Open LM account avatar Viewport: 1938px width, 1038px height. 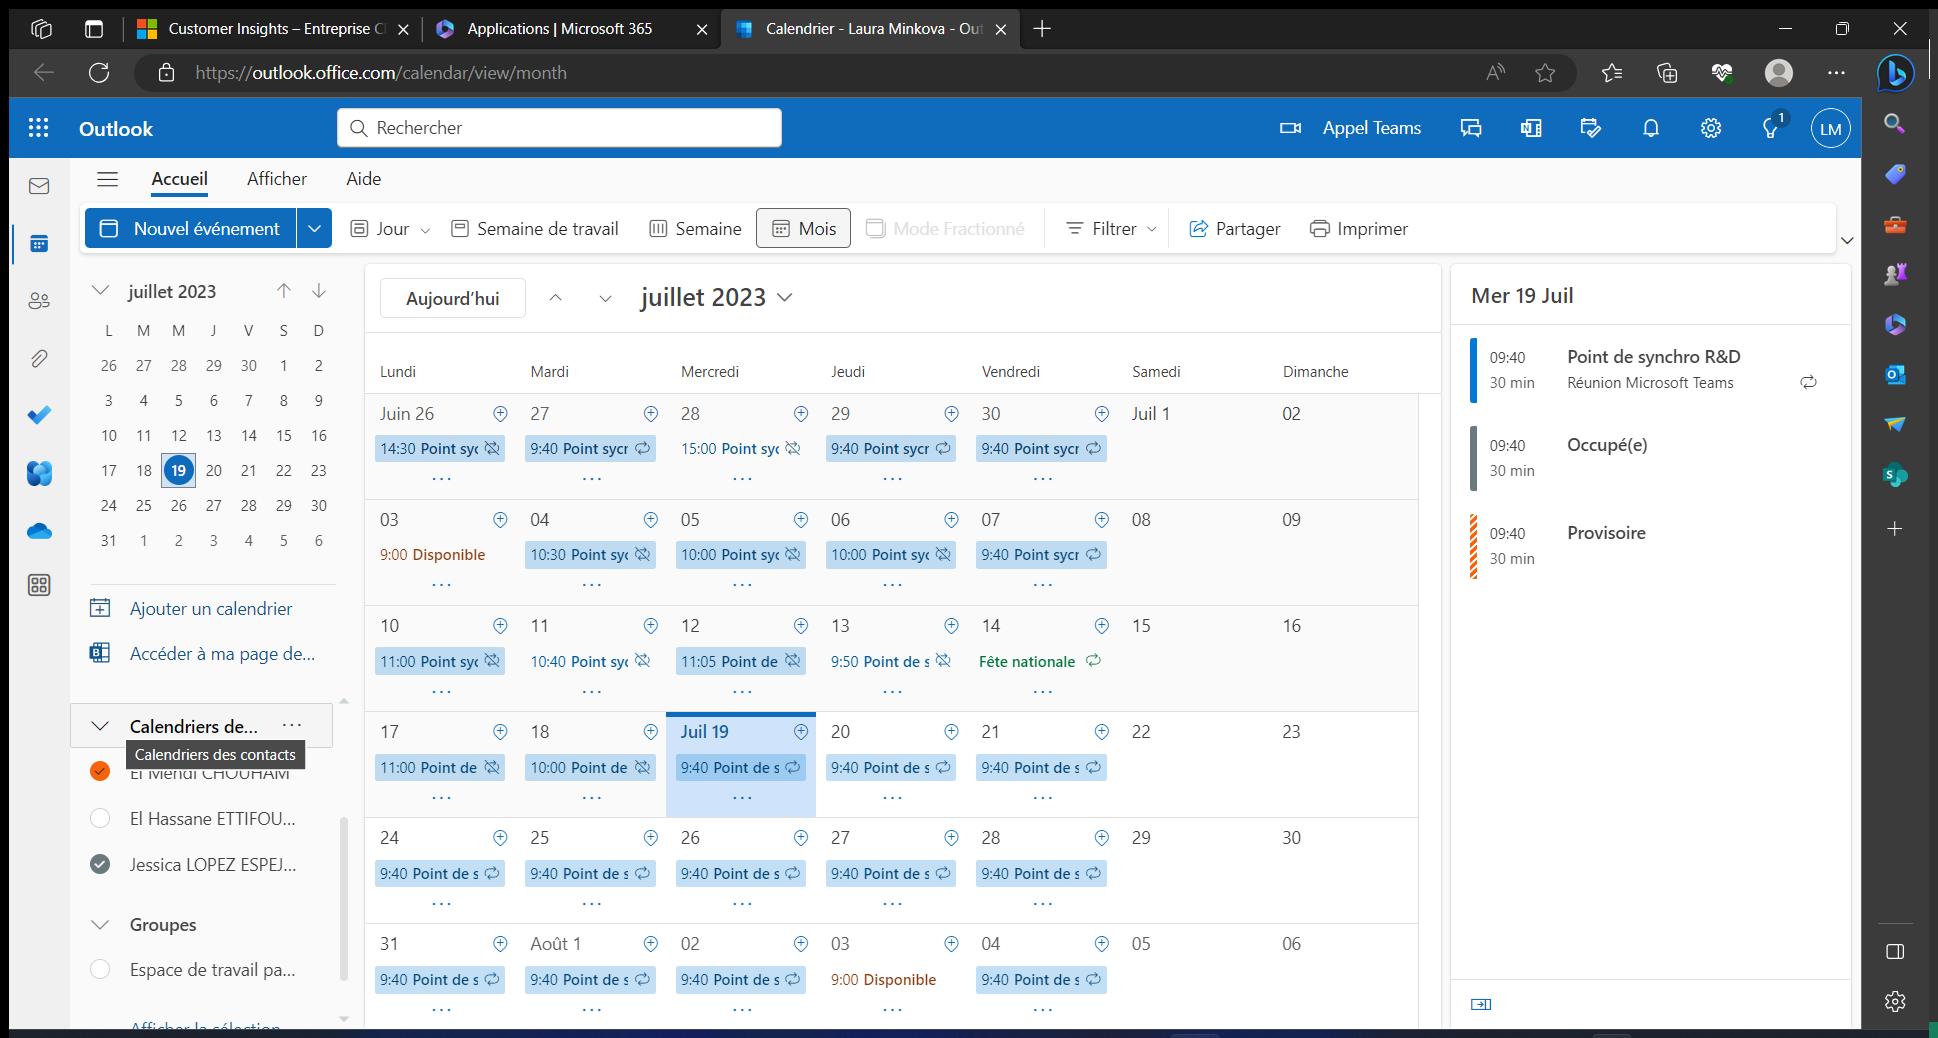(1831, 129)
